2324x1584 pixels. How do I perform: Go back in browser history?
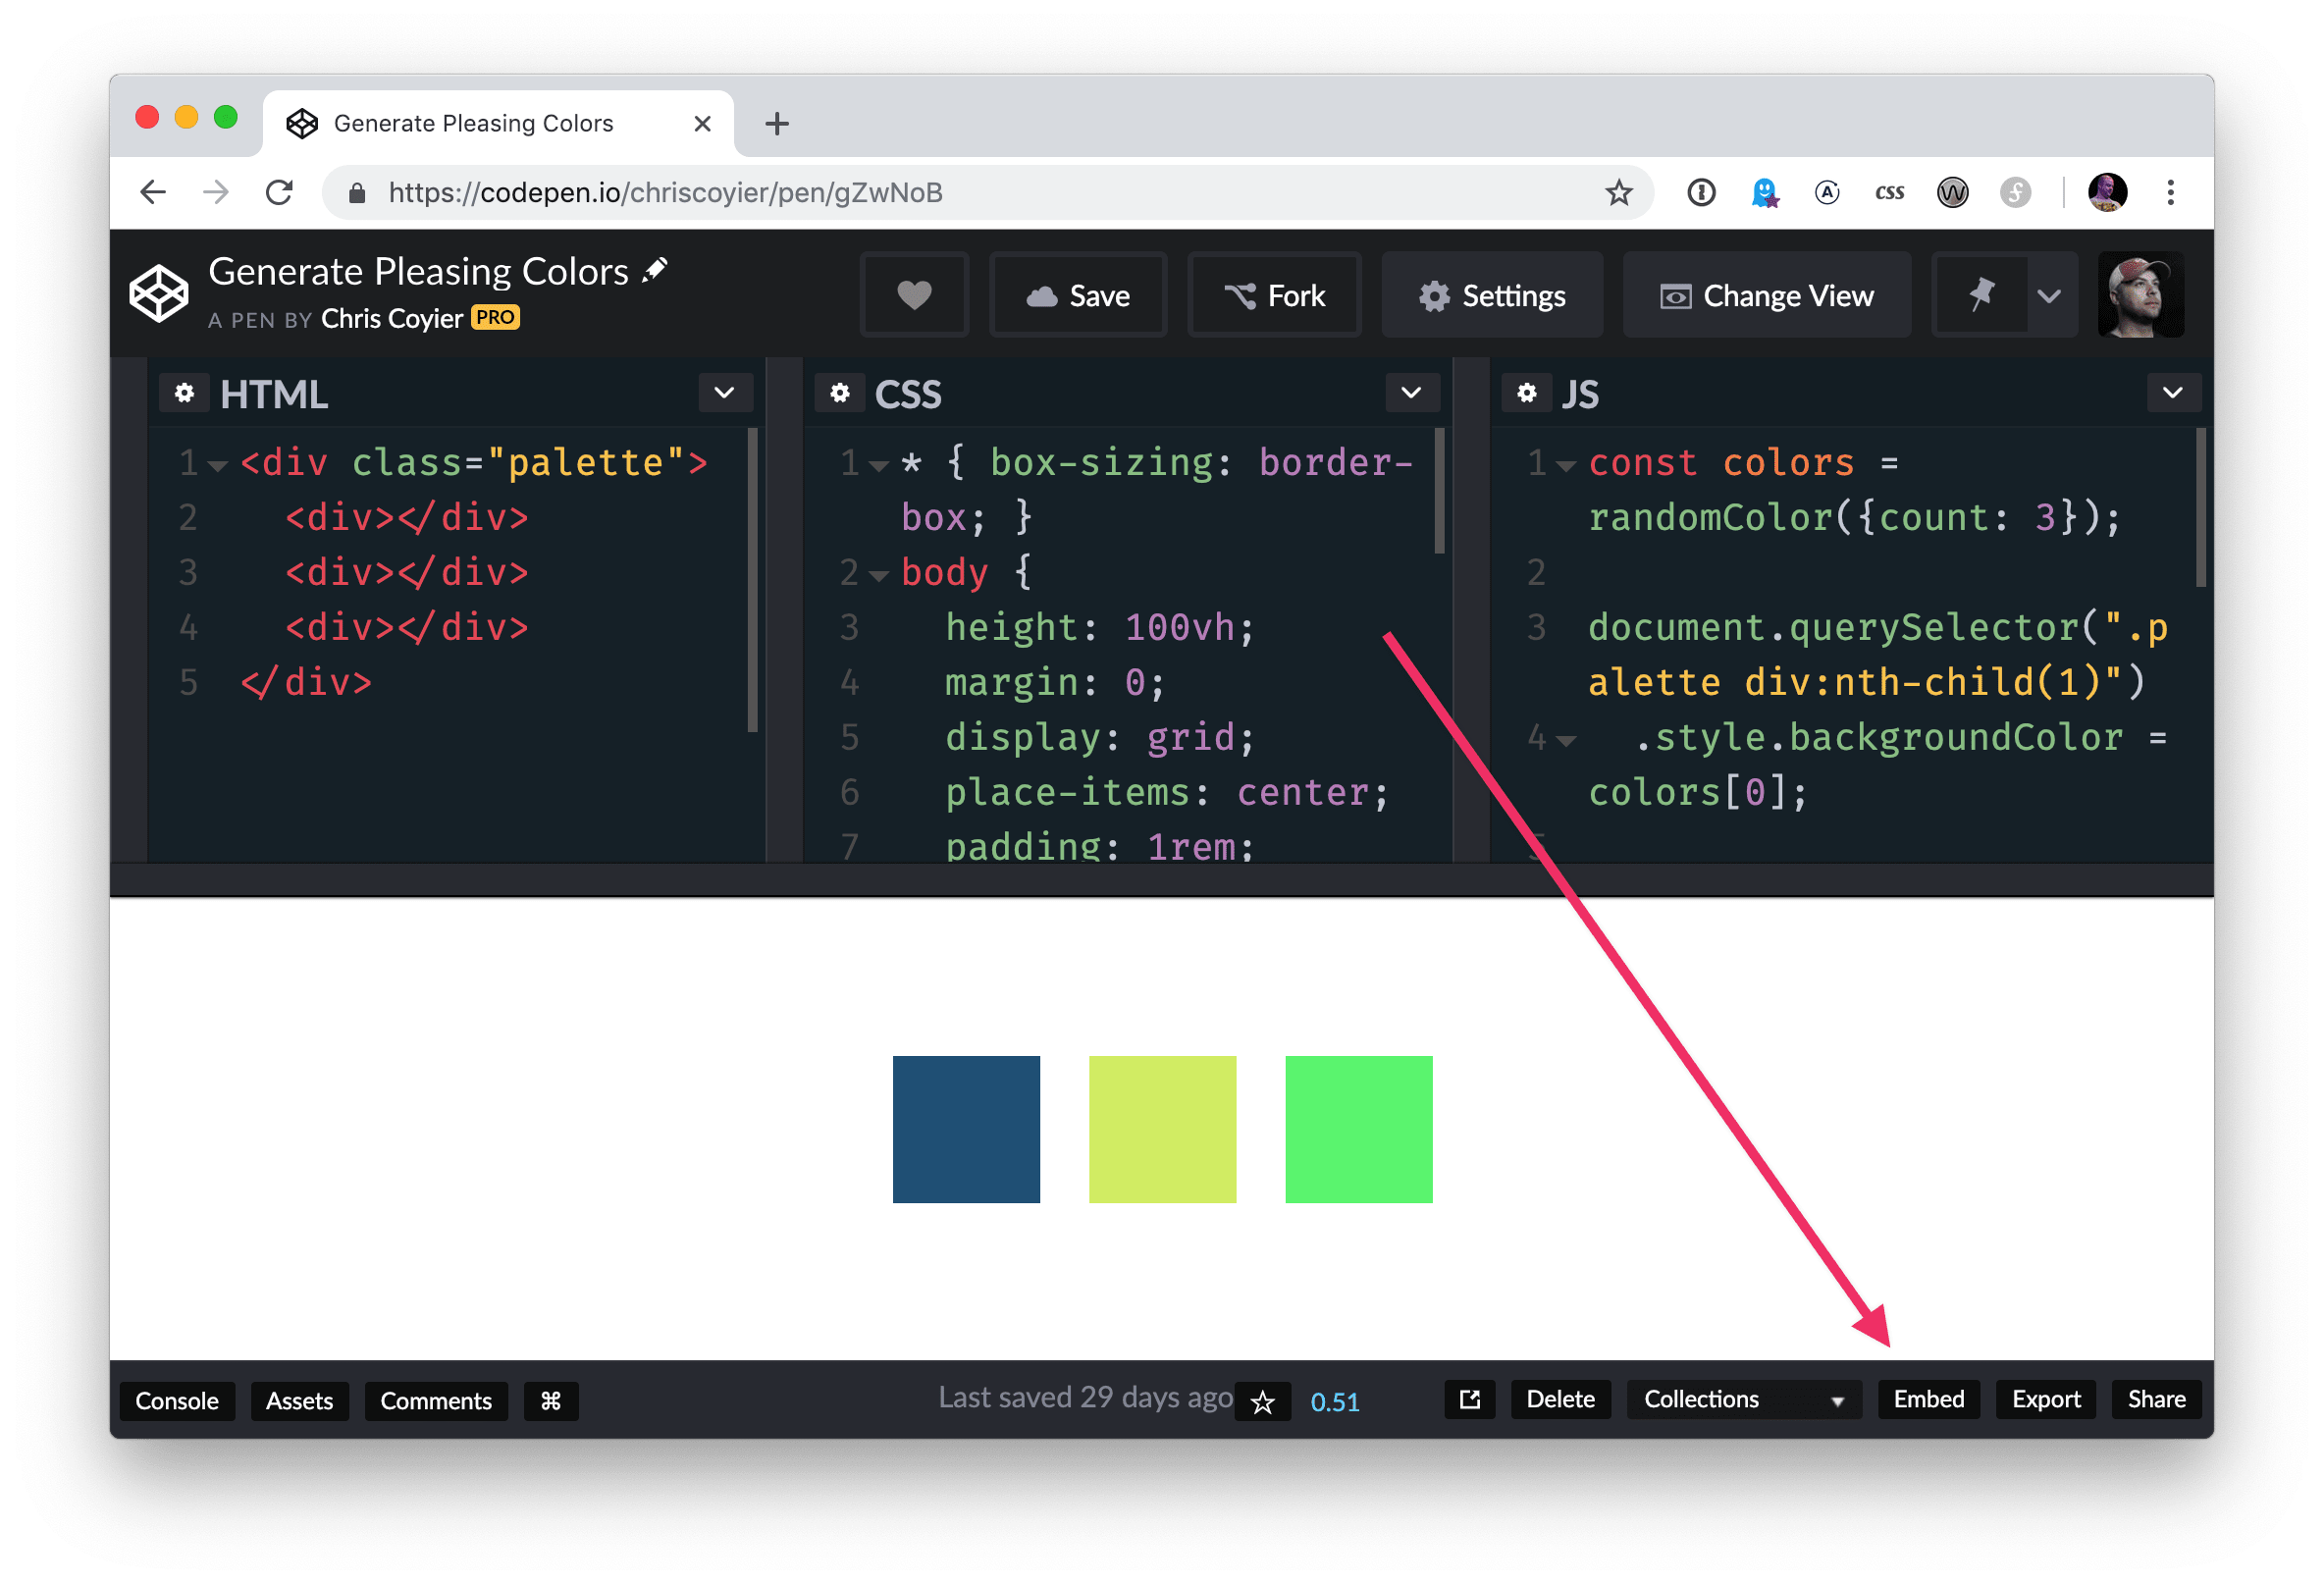tap(153, 192)
